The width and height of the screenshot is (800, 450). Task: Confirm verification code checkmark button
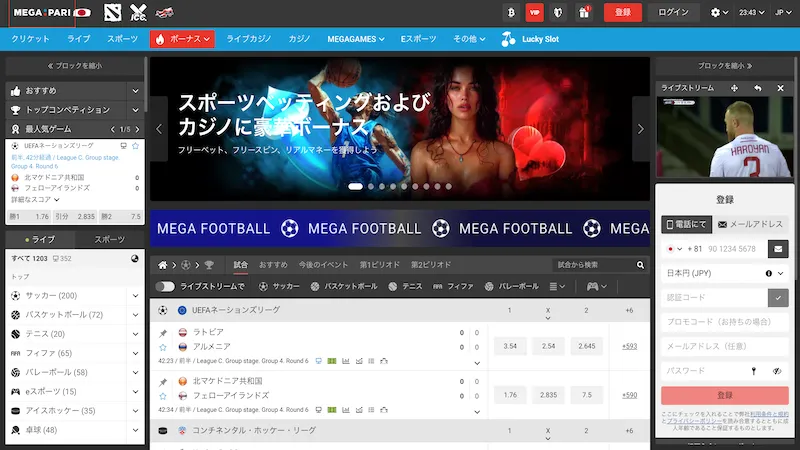tap(778, 297)
